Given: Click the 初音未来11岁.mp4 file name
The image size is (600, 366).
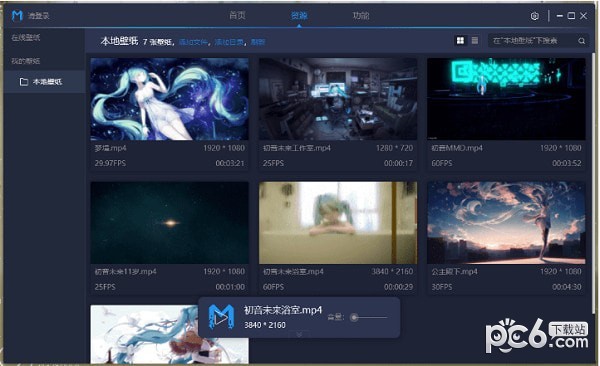Looking at the screenshot, I should tap(126, 272).
